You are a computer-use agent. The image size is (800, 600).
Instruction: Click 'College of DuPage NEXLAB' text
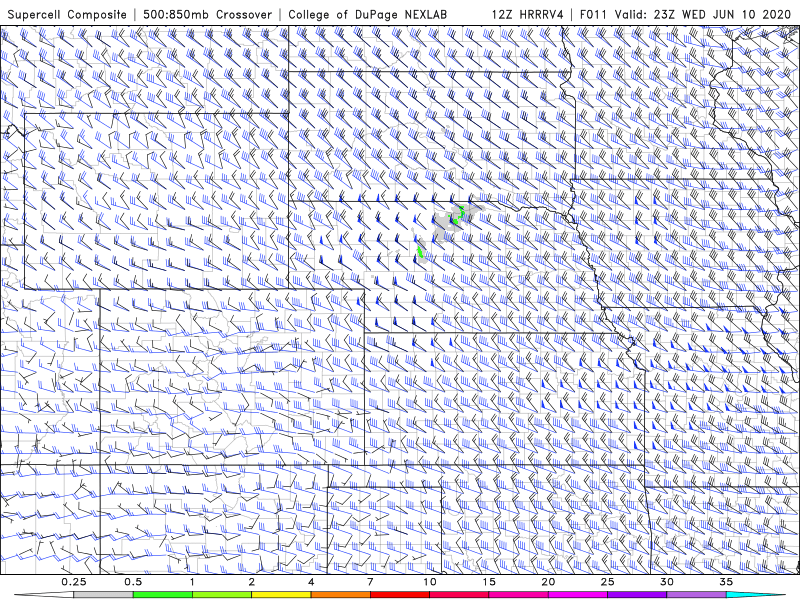[367, 15]
